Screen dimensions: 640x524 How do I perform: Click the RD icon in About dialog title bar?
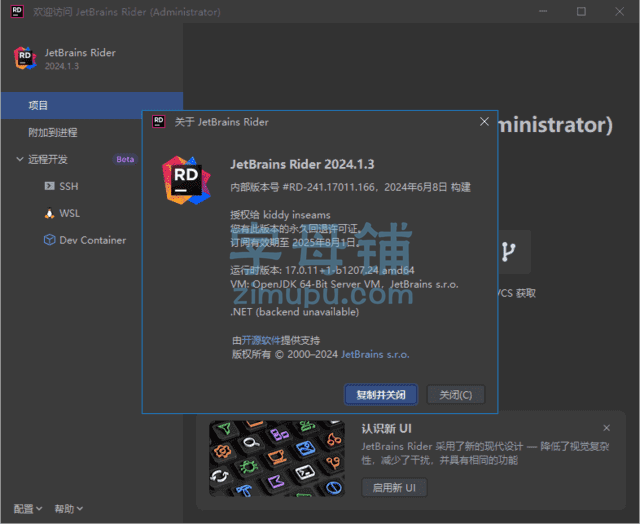click(x=158, y=121)
